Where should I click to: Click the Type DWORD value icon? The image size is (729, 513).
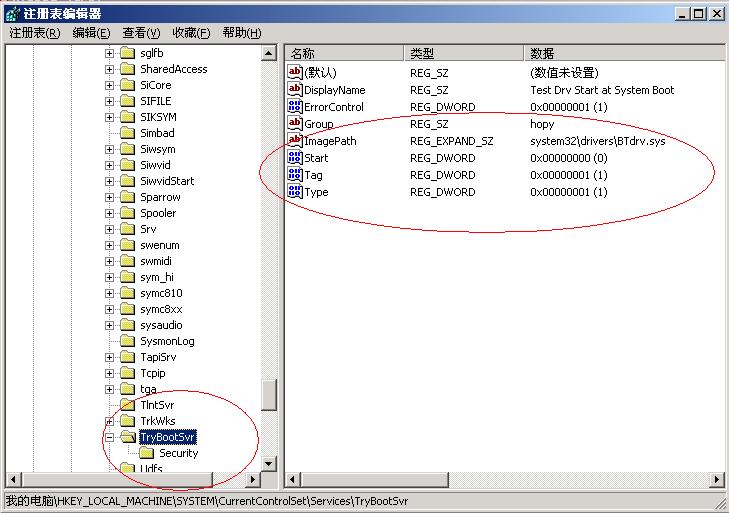(x=295, y=192)
